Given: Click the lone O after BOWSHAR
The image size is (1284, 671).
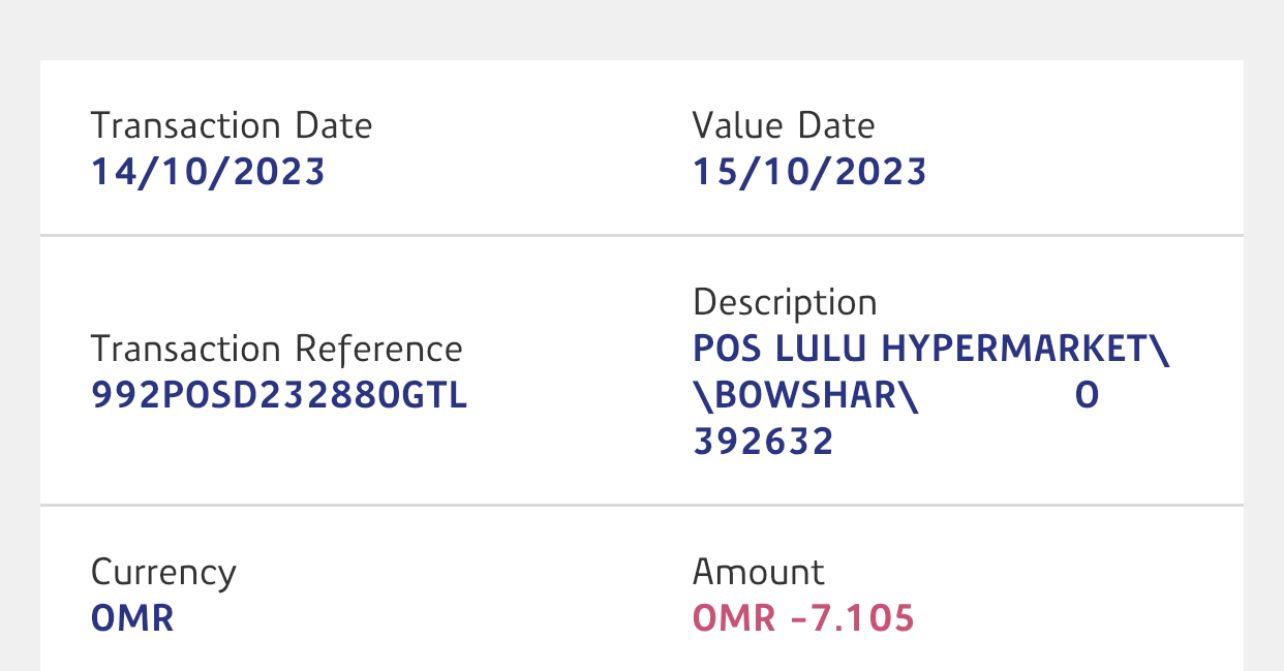Looking at the screenshot, I should pyautogui.click(x=1087, y=396).
